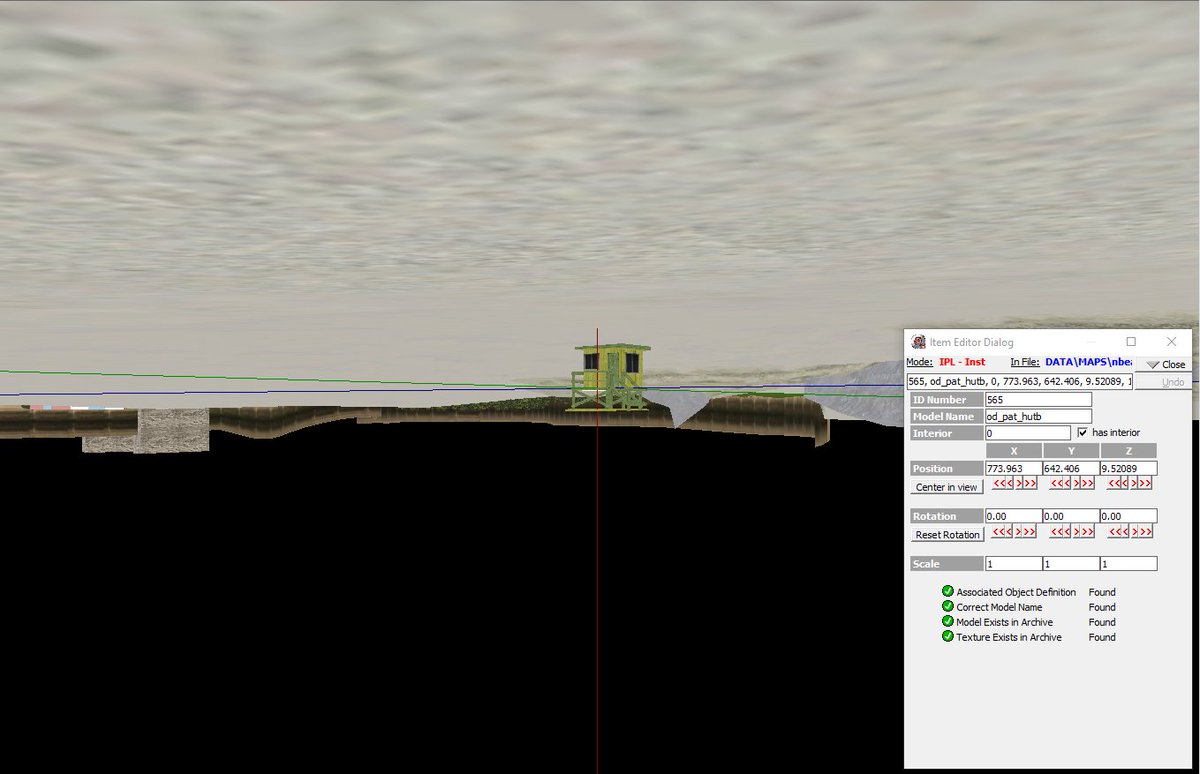
Task: Click Position Y small decrease single arrow
Action: pos(1067,483)
